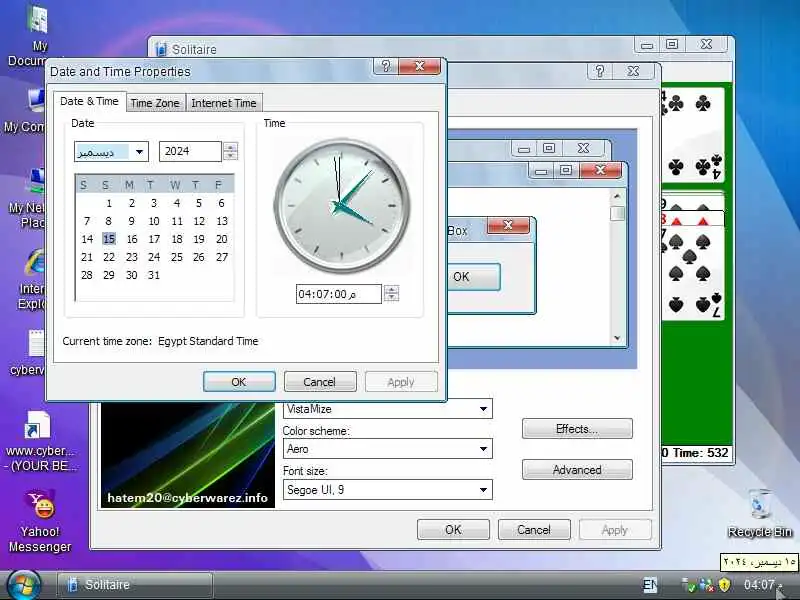Maximize the Solitaire window
This screenshot has width=800, height=600.
pyautogui.click(x=672, y=44)
